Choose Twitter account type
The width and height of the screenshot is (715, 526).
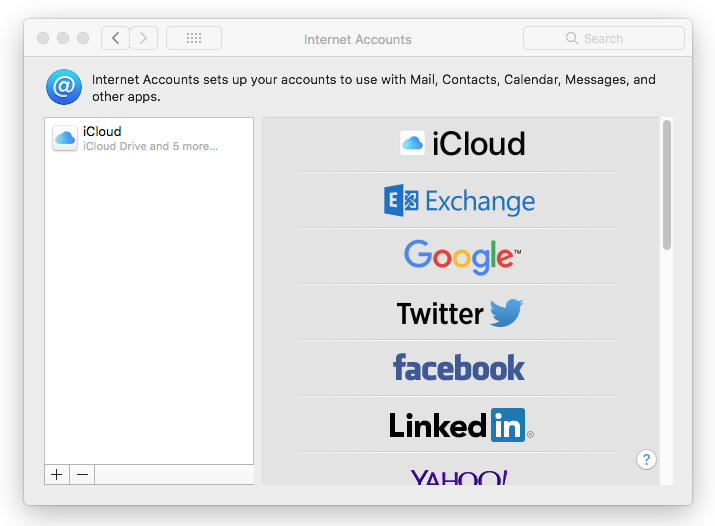coord(461,313)
